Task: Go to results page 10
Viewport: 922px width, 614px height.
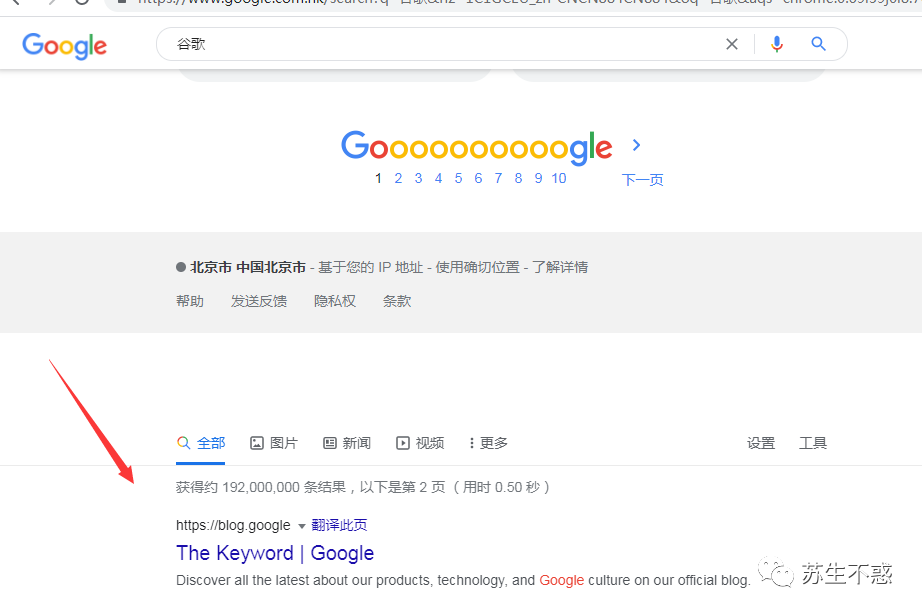Action: (x=559, y=178)
